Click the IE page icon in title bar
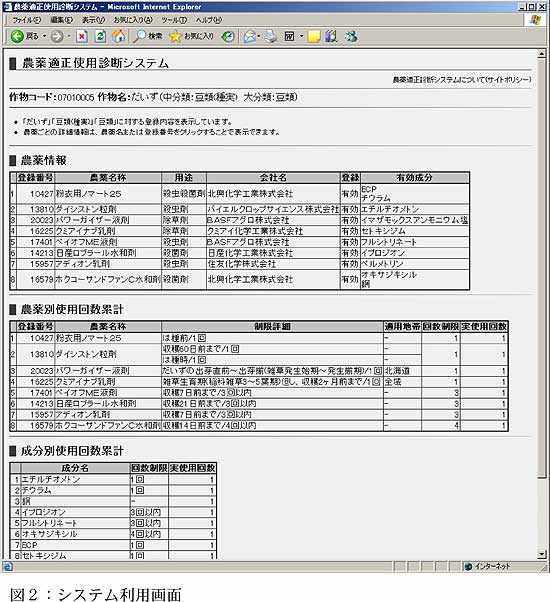This screenshot has width=550, height=602. click(8, 7)
